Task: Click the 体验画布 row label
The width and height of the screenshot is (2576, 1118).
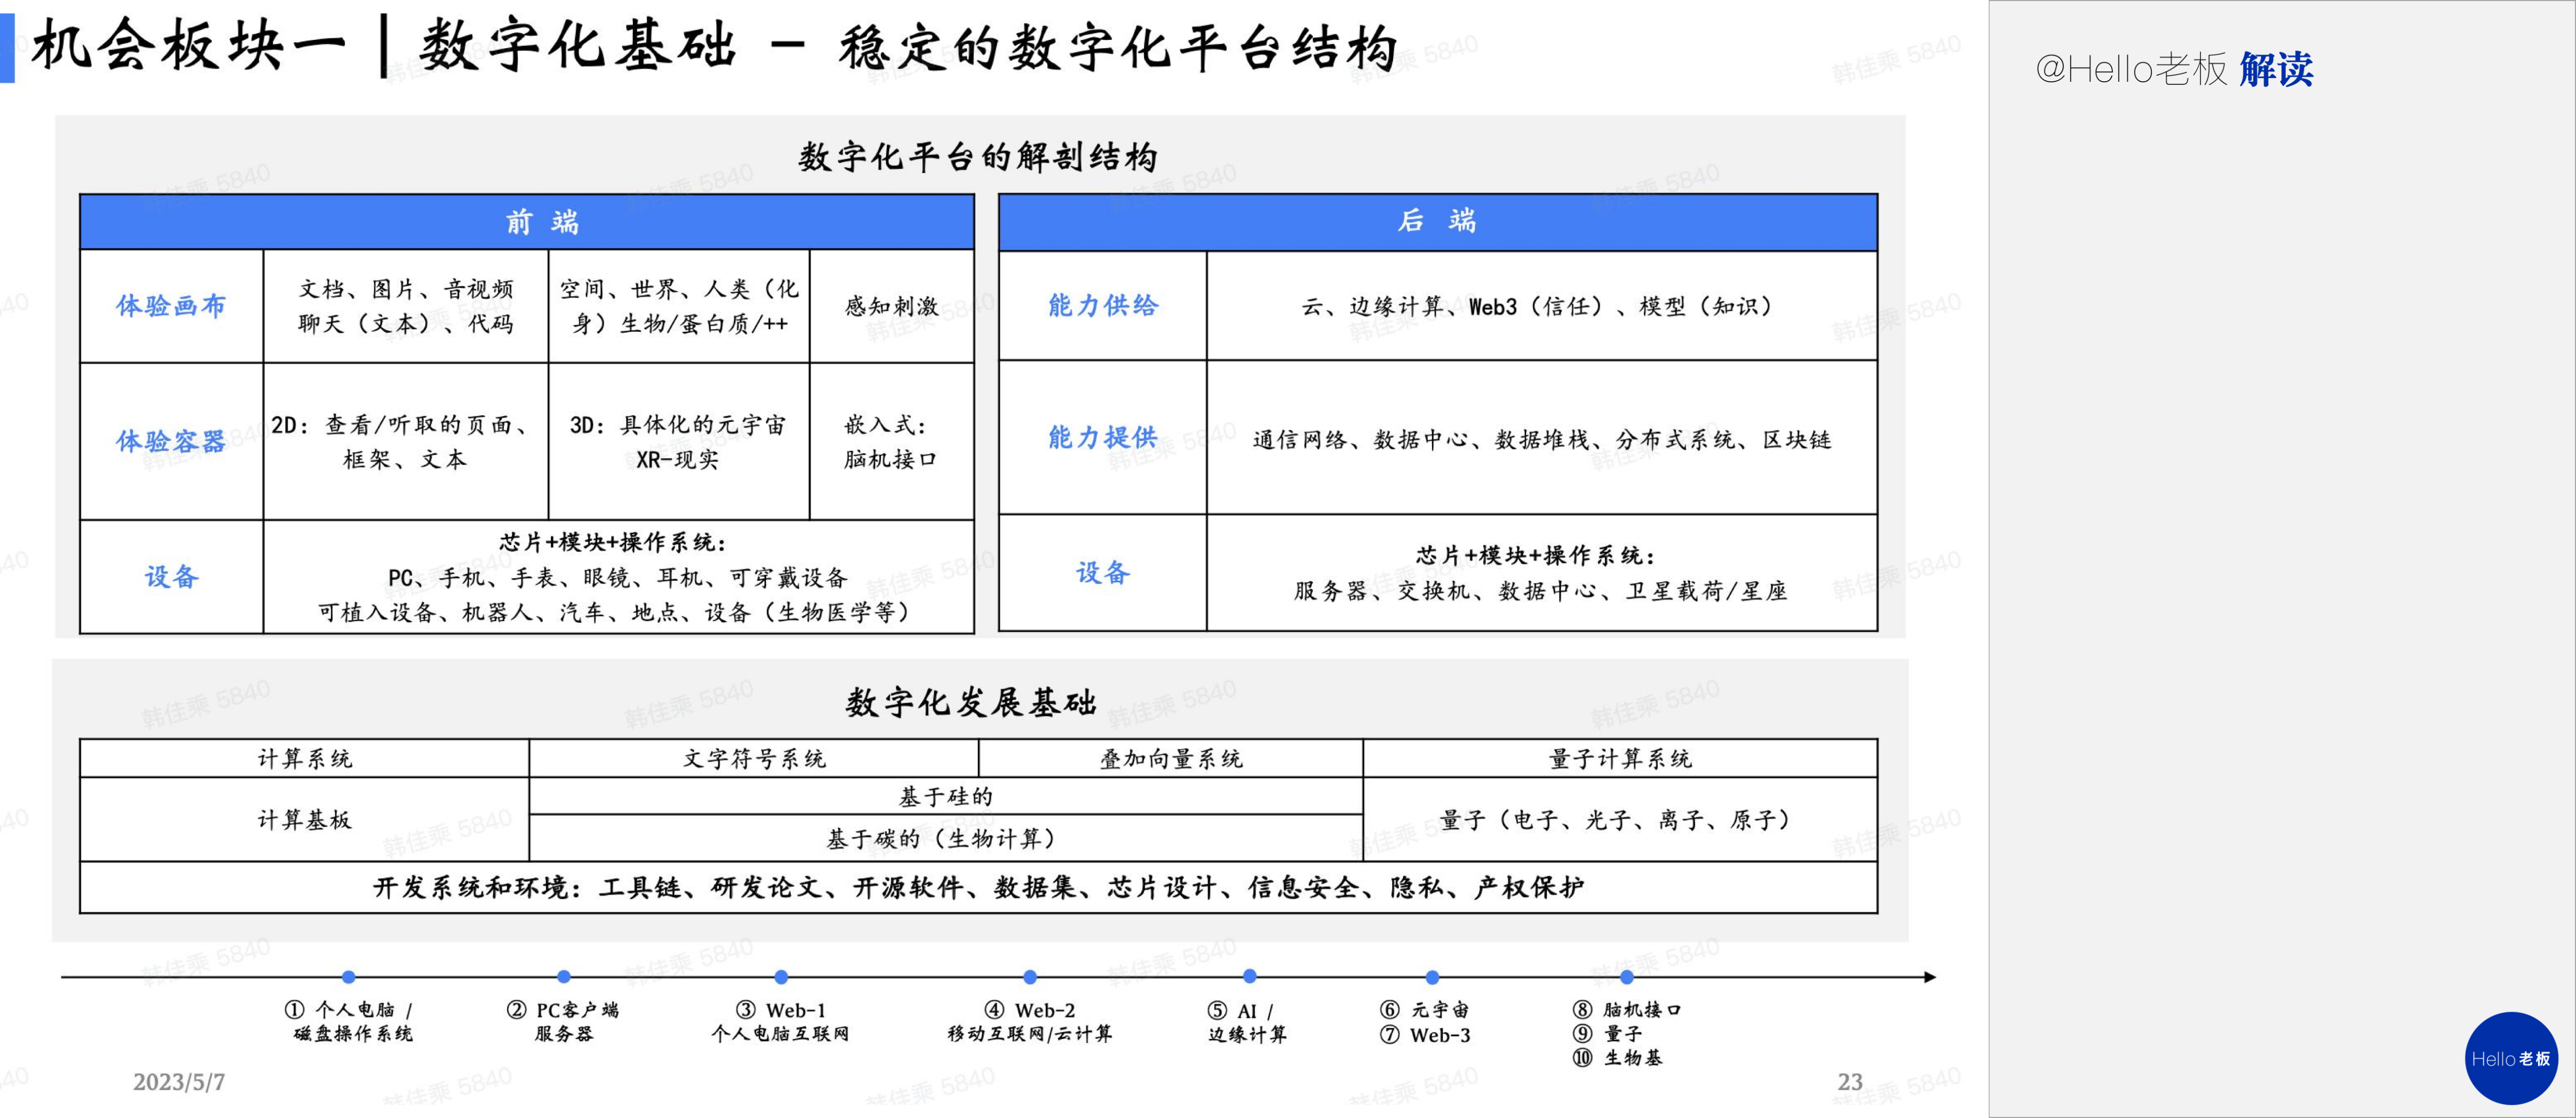Action: coord(171,305)
